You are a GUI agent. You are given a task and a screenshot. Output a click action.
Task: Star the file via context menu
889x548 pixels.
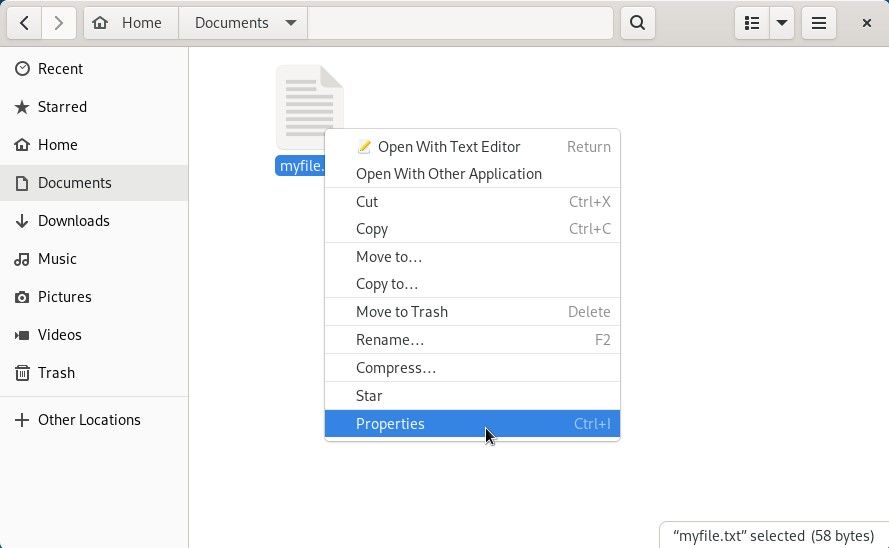click(x=370, y=396)
